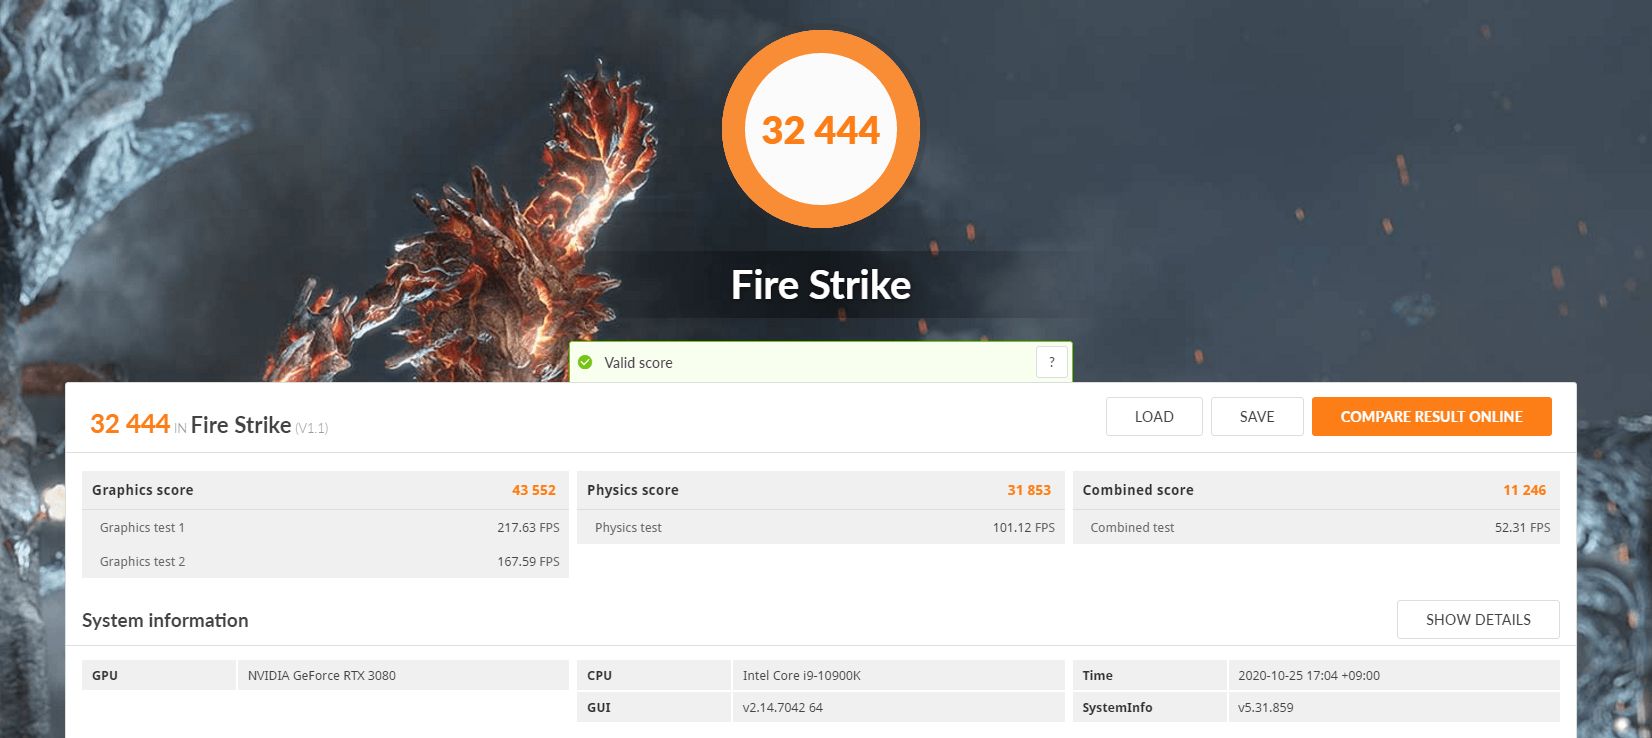Click the SAVE button
The height and width of the screenshot is (738, 1652).
pyautogui.click(x=1257, y=417)
